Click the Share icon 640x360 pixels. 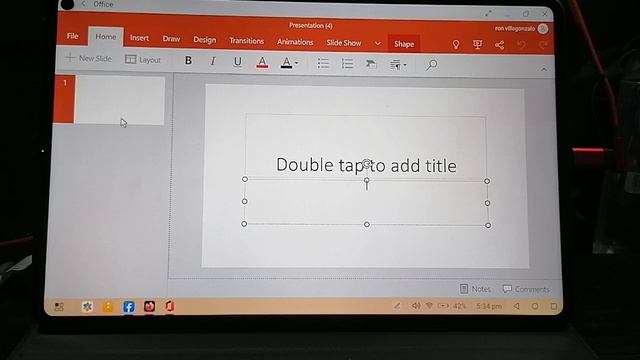click(499, 45)
